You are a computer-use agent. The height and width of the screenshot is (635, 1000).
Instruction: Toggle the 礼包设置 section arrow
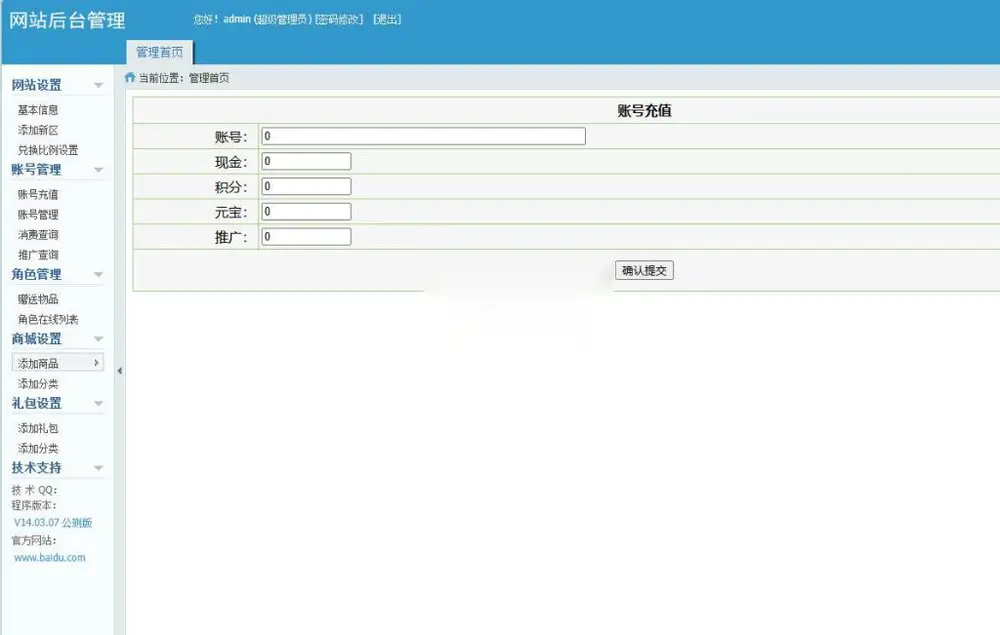coord(98,404)
